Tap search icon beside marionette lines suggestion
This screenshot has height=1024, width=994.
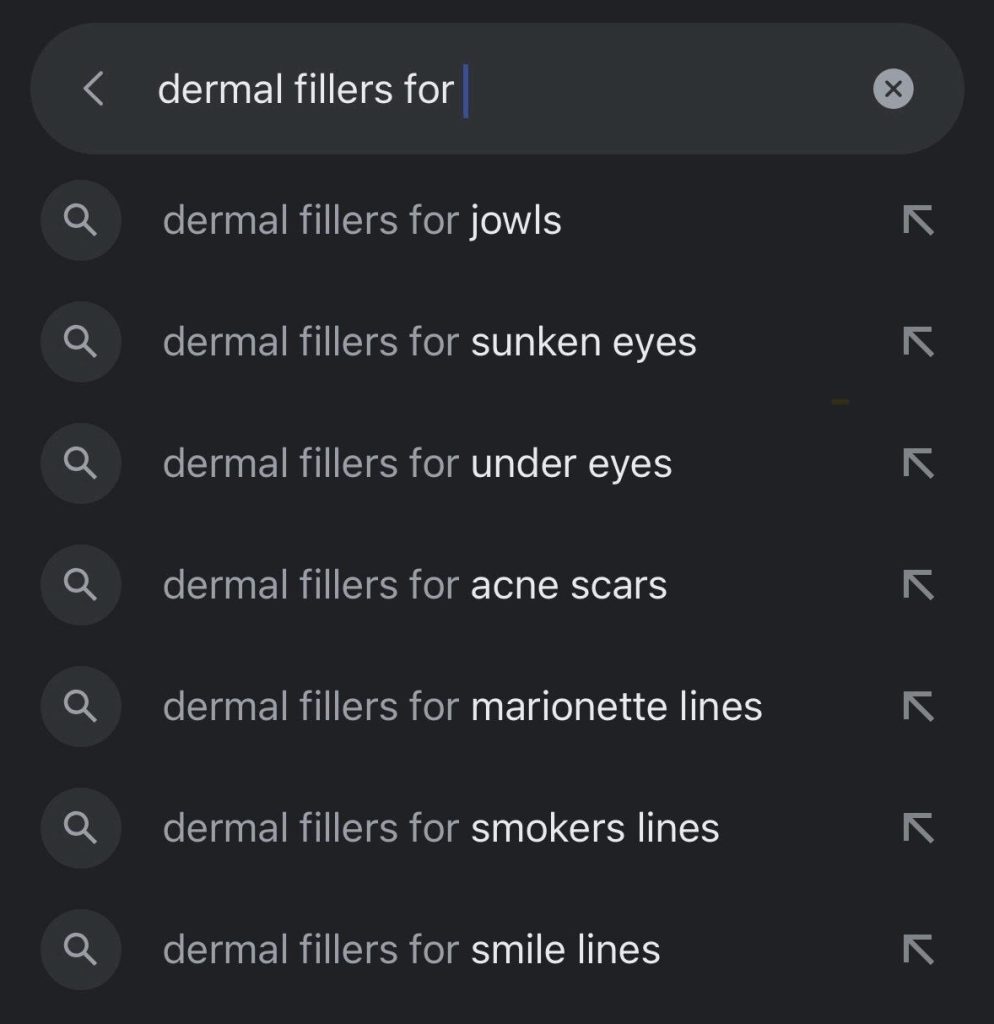(x=81, y=706)
